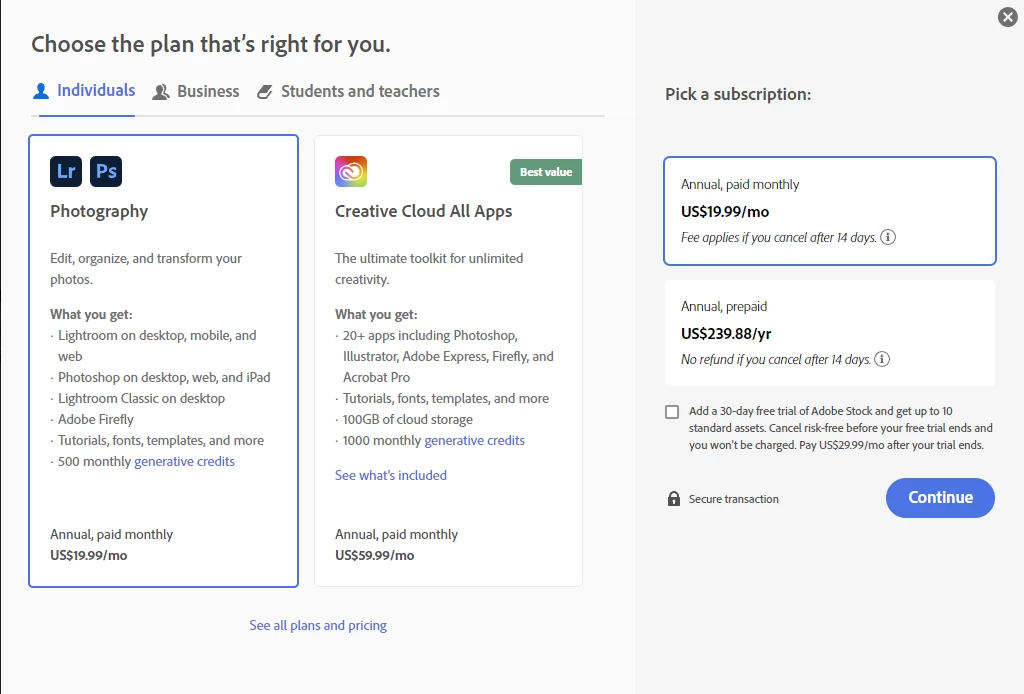This screenshot has height=694, width=1024.
Task: Click 'The ultimate toolkit for unlimited creativity' description
Action: 429,268
